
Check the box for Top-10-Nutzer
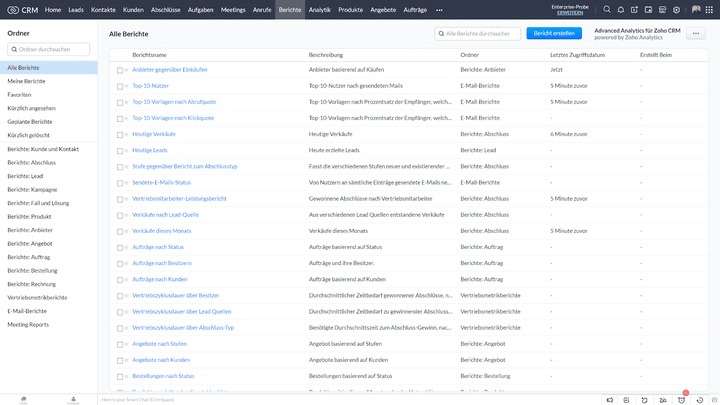tap(120, 86)
